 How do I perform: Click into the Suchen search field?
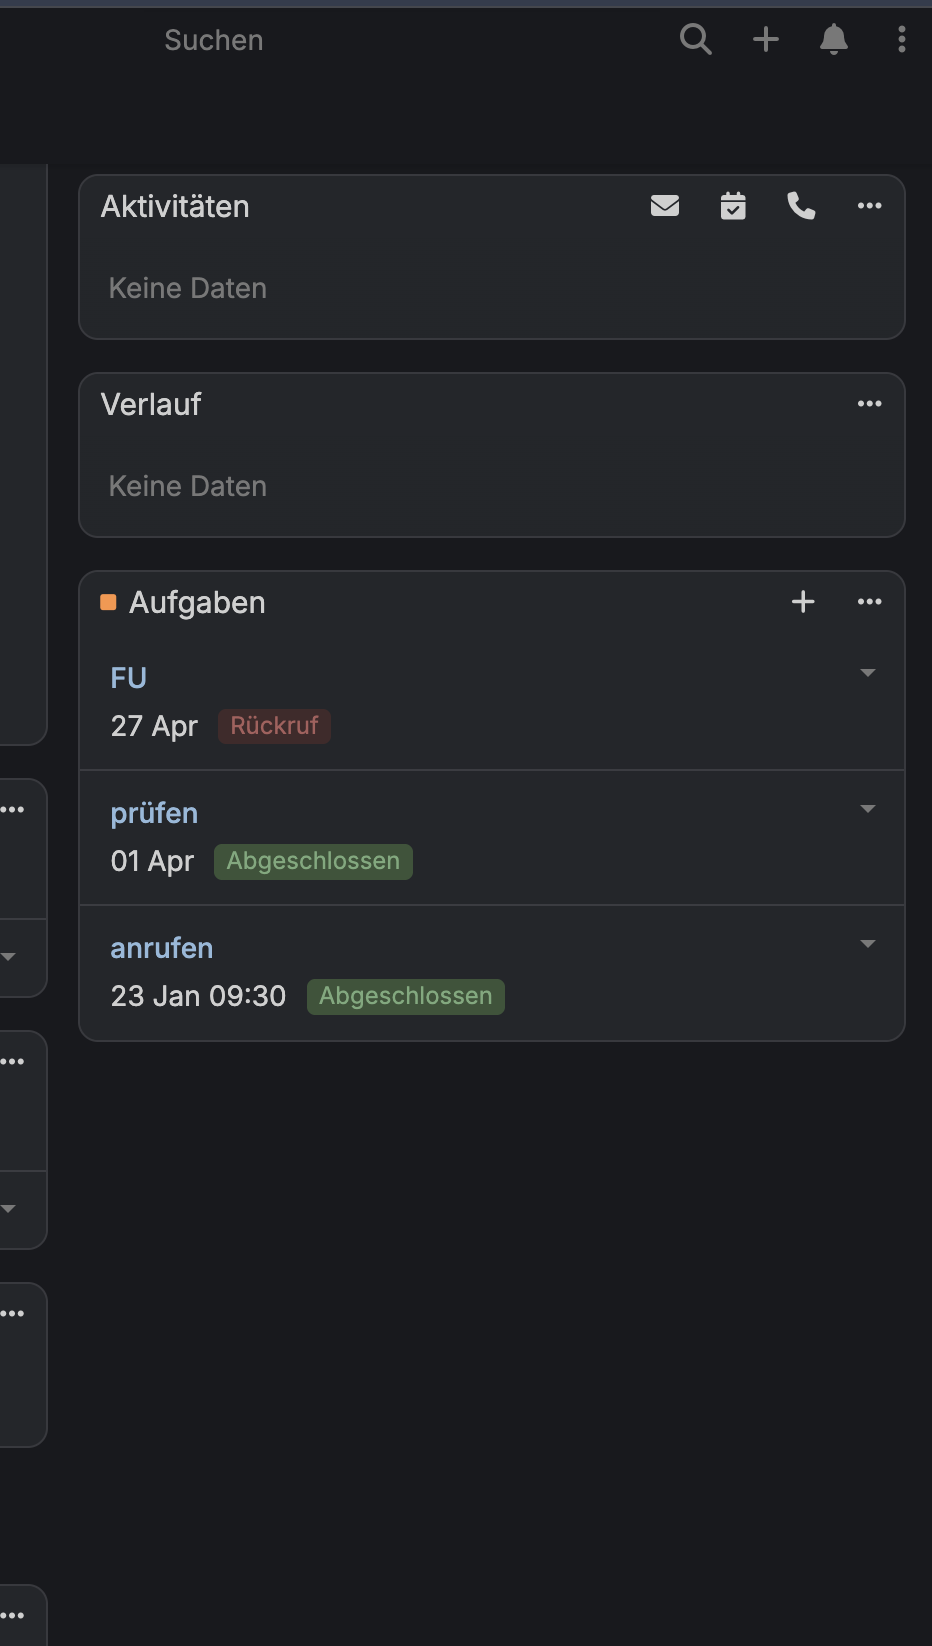[214, 40]
